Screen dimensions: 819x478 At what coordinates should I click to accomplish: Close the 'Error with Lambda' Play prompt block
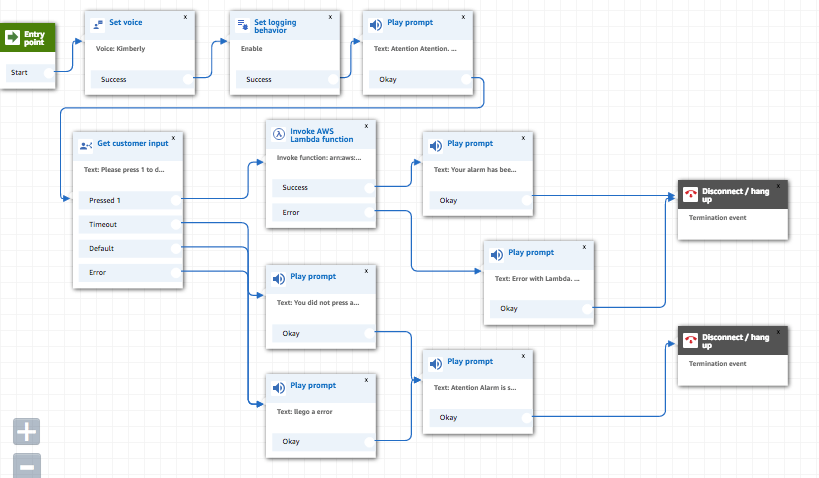pos(584,247)
